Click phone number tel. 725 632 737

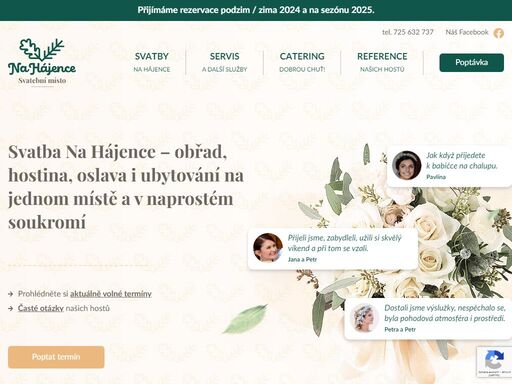tap(408, 32)
